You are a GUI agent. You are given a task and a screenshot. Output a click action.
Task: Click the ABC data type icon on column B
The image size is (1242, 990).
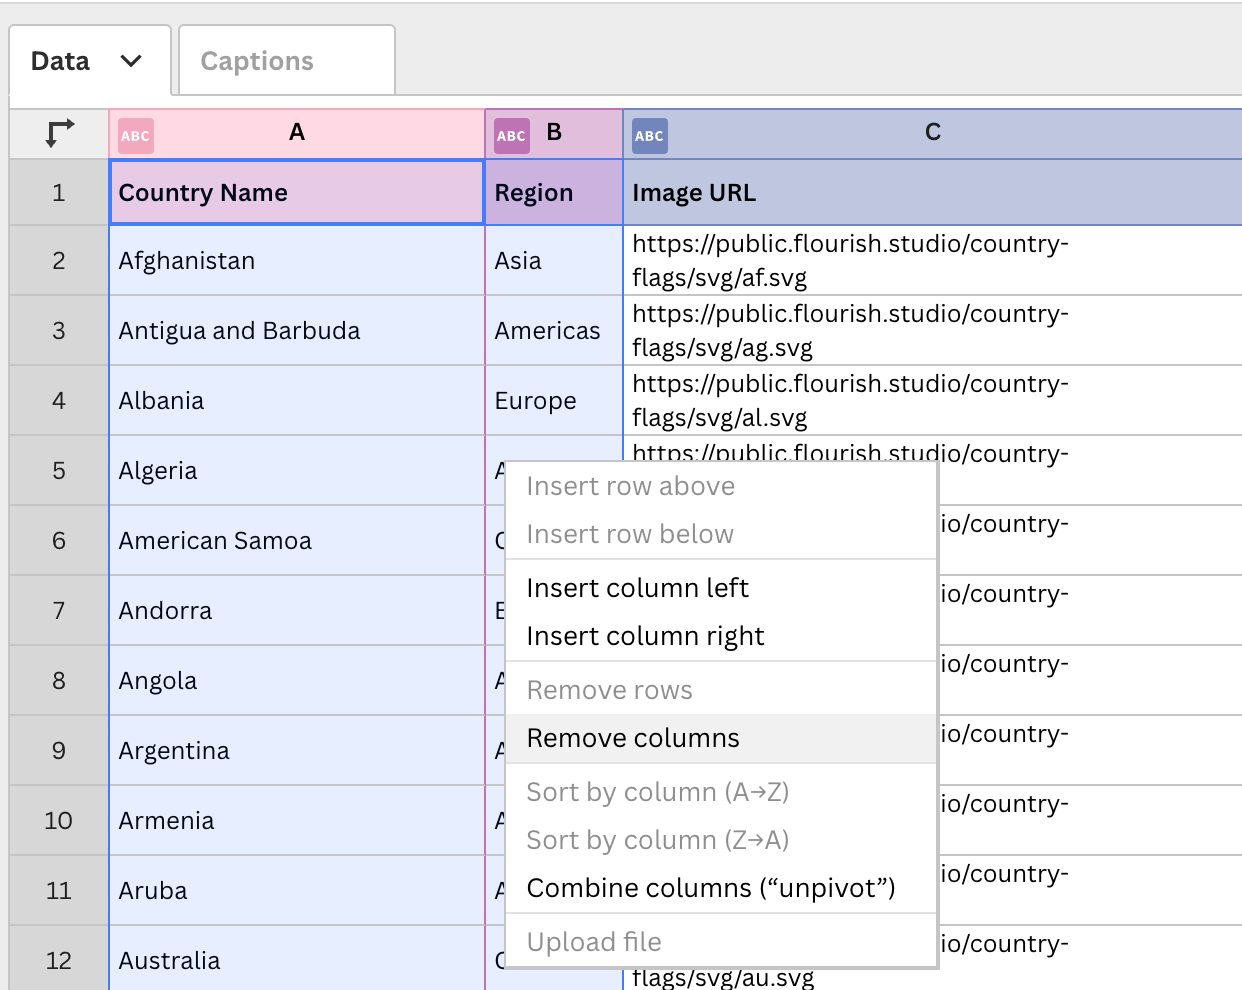(511, 135)
